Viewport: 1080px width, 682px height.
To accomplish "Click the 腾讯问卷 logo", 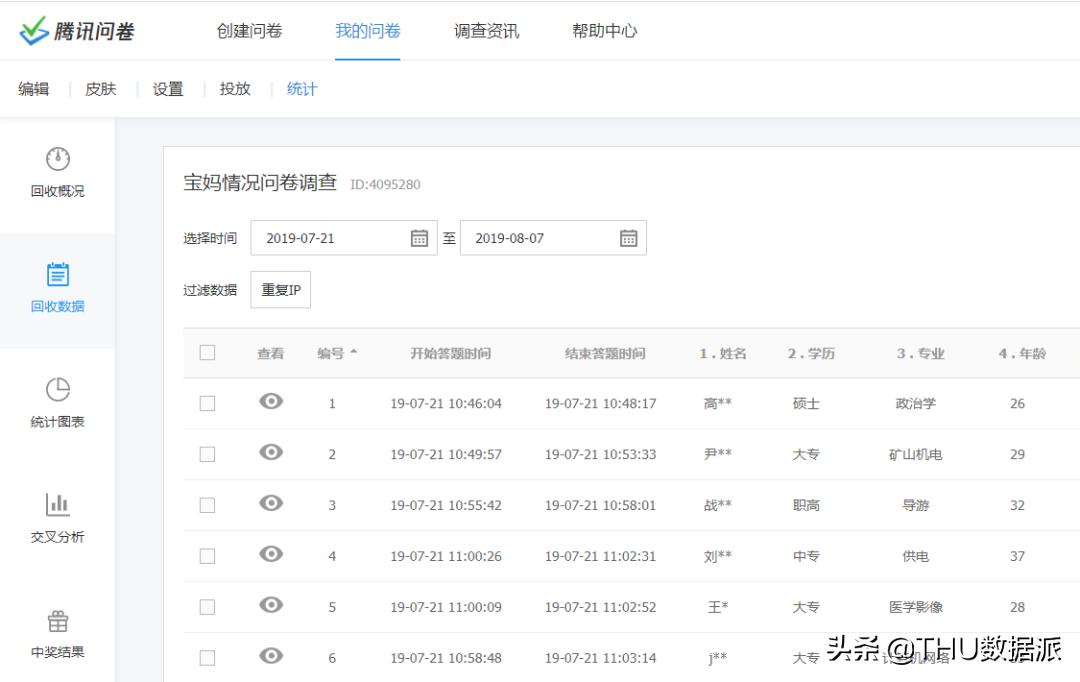I will click(80, 30).
